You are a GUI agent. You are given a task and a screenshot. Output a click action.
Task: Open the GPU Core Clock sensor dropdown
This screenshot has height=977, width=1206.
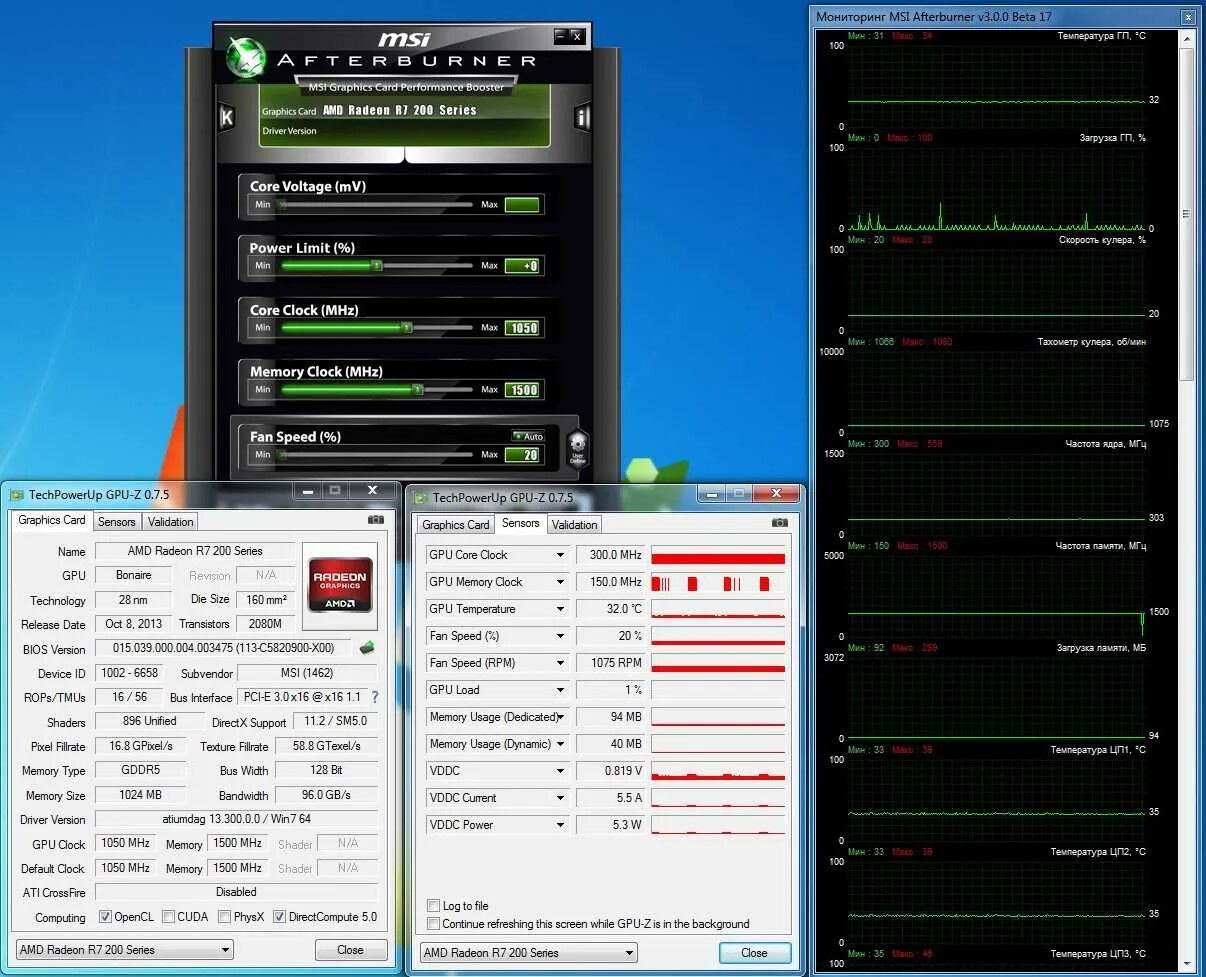click(x=560, y=555)
